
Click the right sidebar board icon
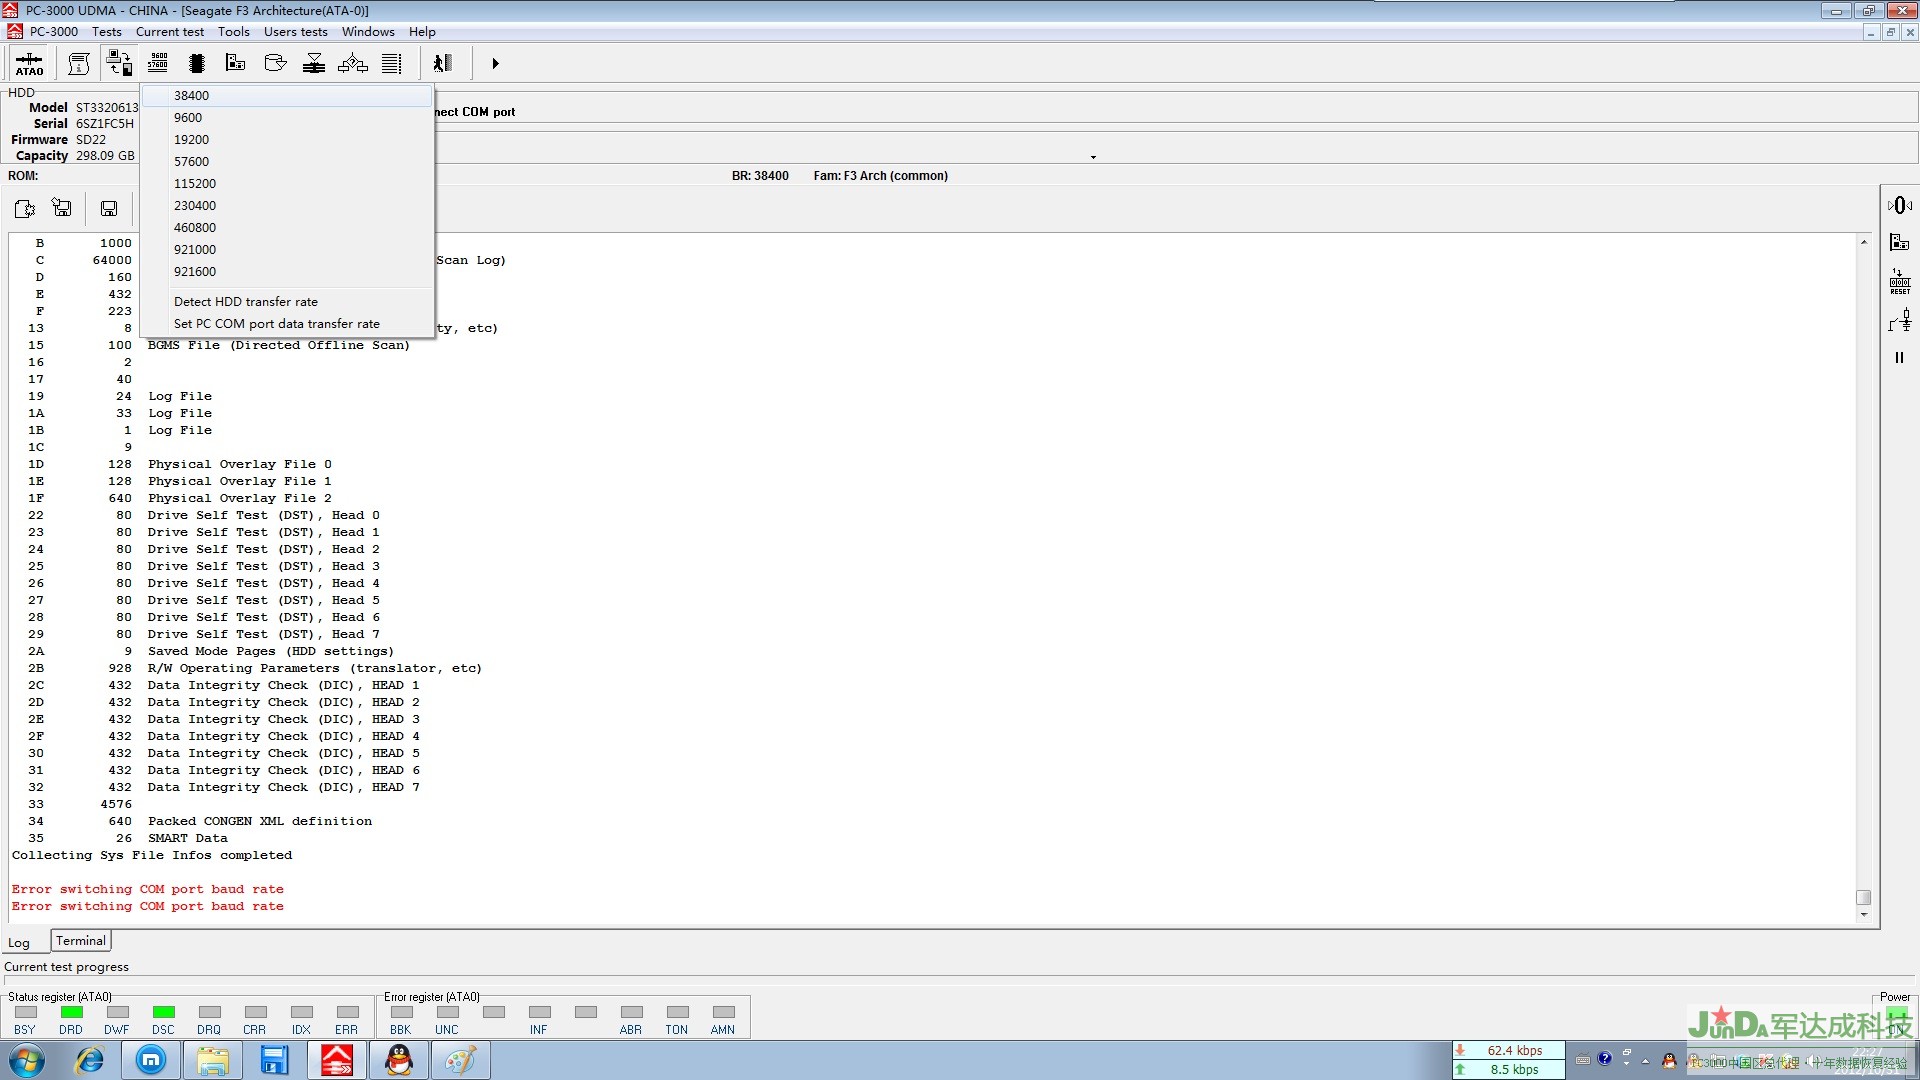click(1899, 242)
